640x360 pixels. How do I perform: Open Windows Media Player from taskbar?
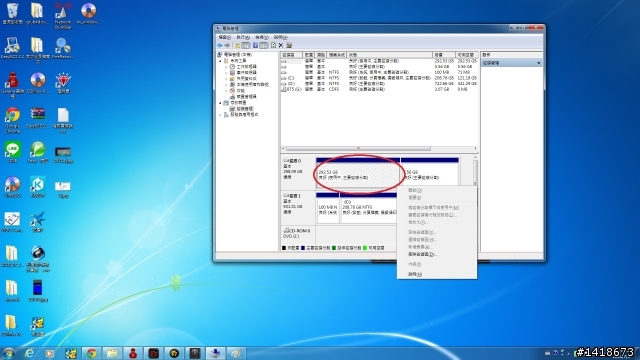[50, 353]
